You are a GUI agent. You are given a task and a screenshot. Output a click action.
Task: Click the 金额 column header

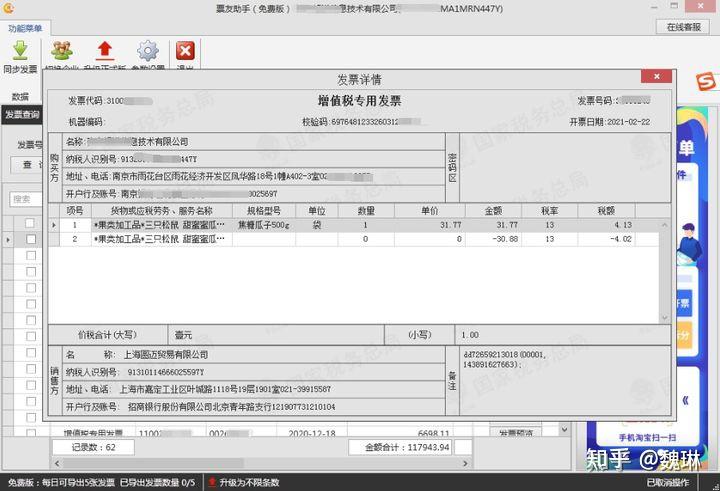coord(493,211)
